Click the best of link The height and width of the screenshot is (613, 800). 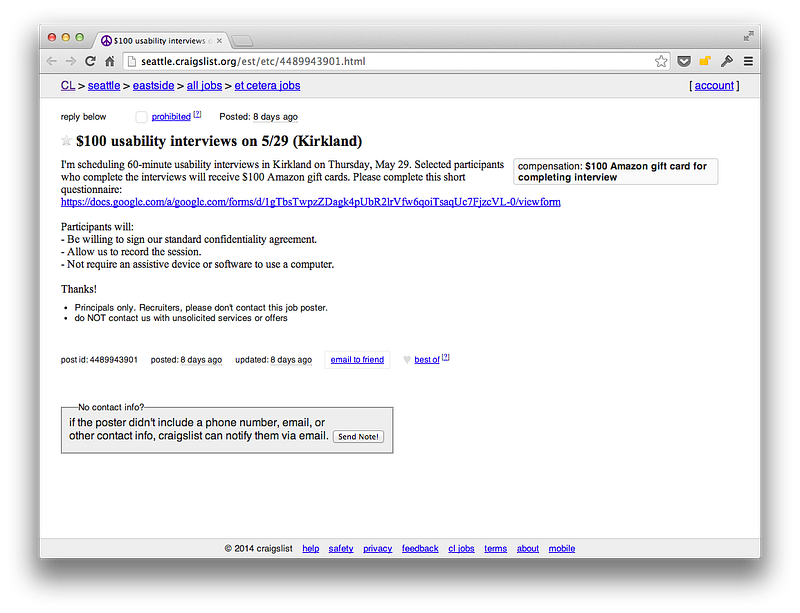point(427,360)
